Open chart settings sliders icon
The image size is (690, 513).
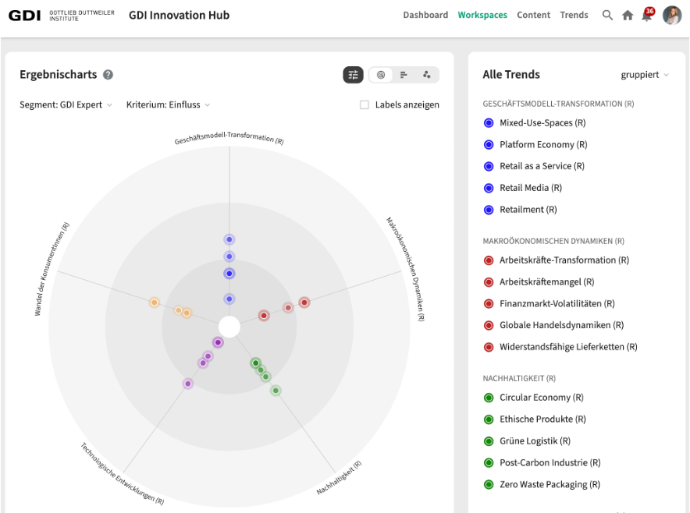click(x=353, y=75)
